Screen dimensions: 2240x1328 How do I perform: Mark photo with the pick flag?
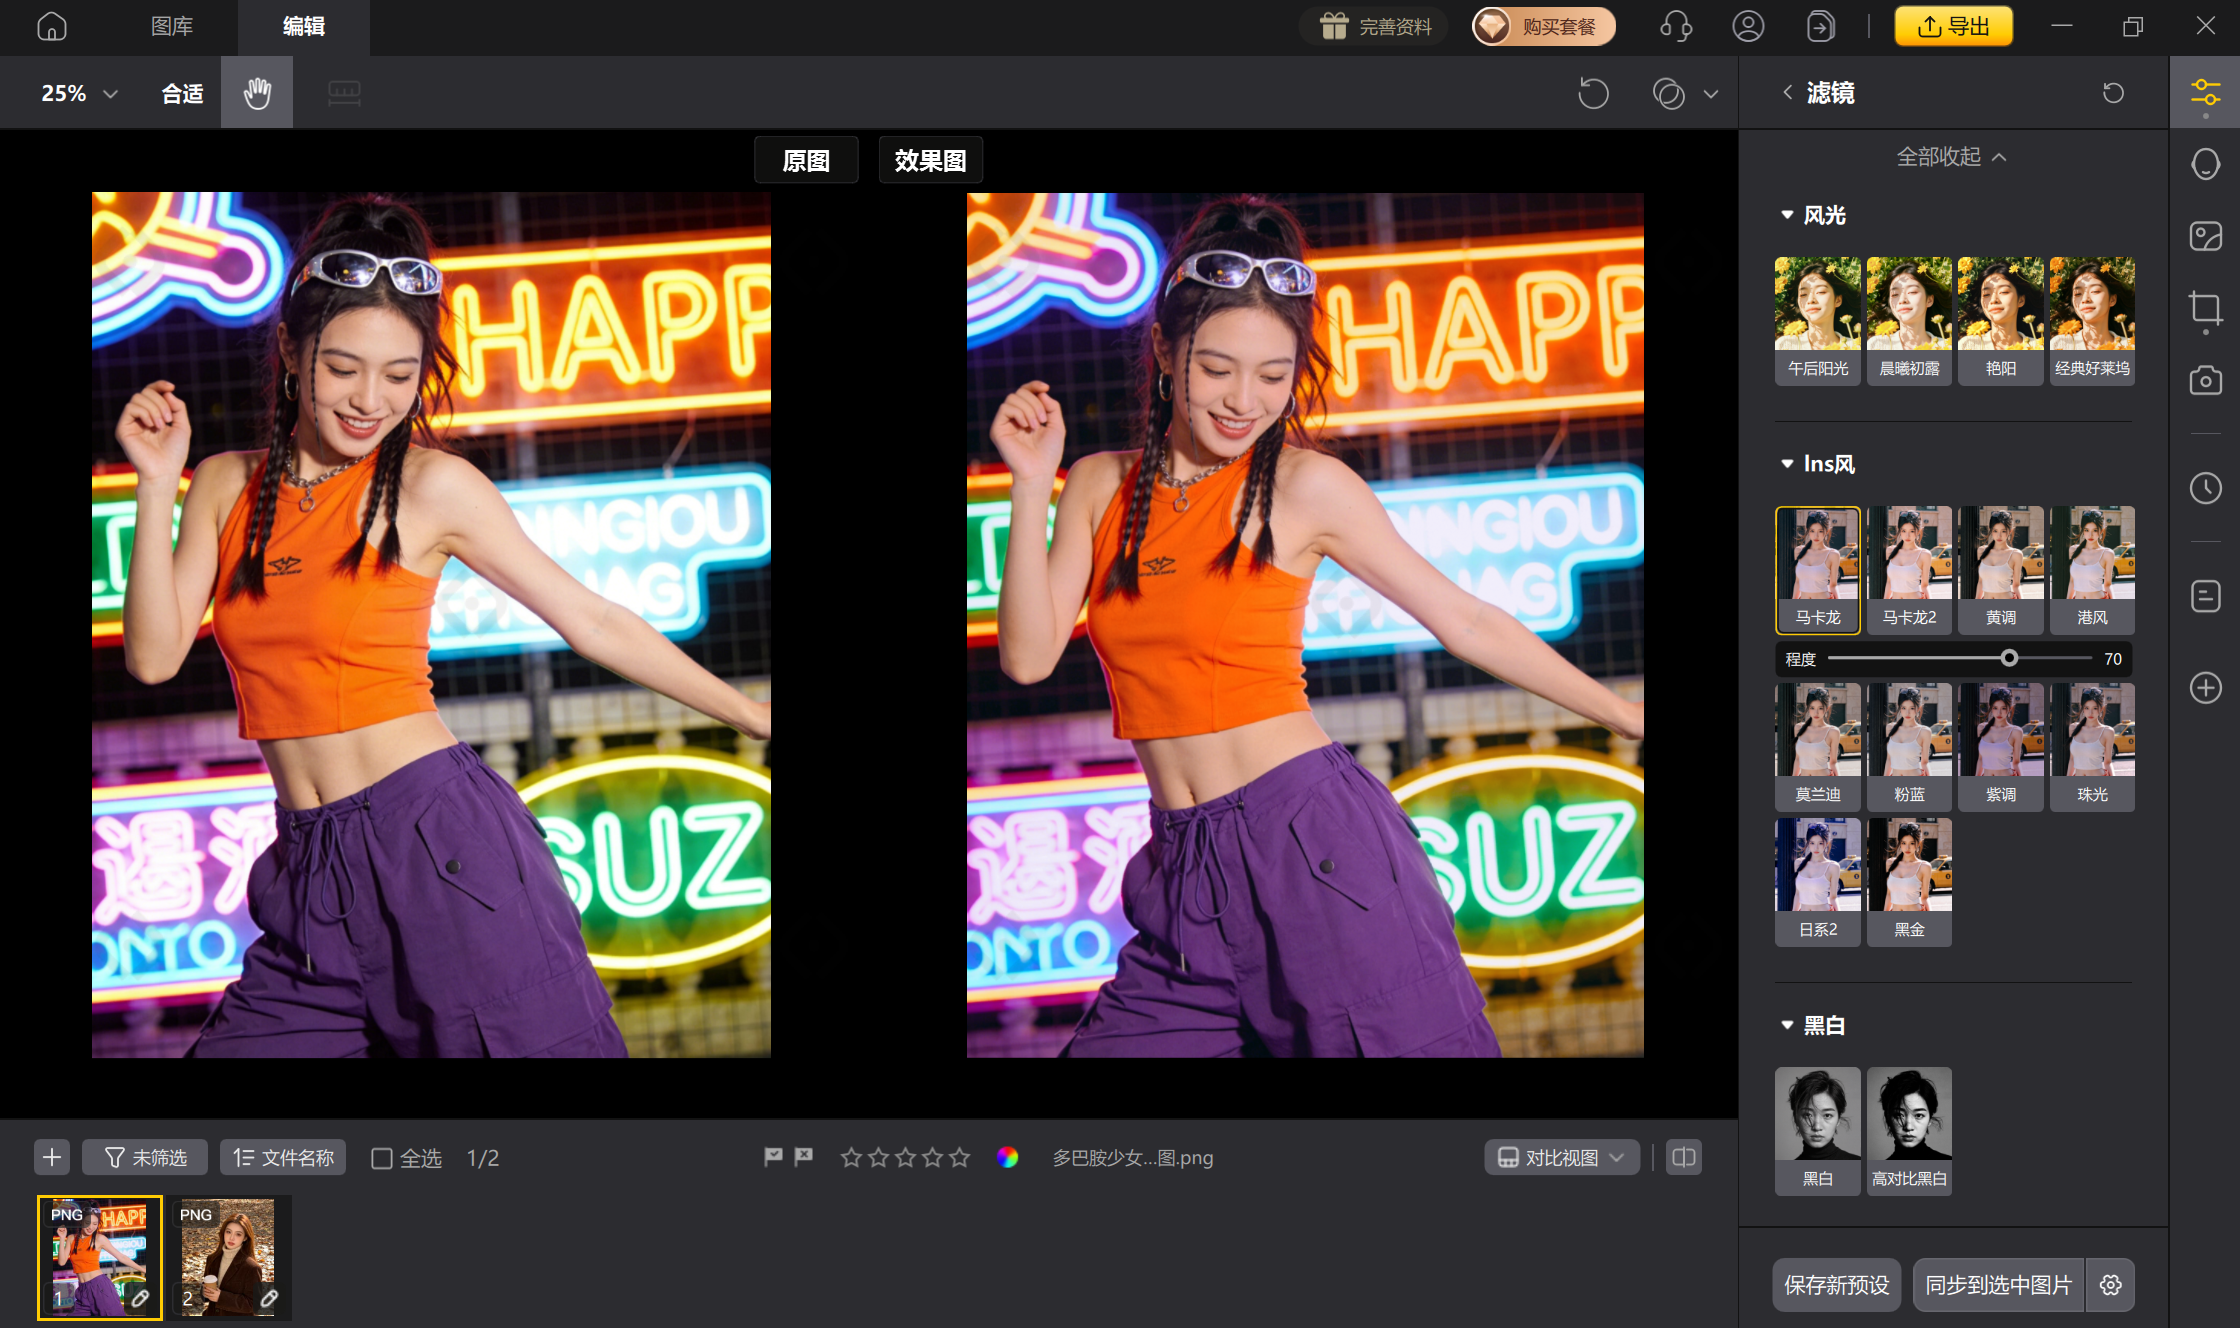point(773,1157)
